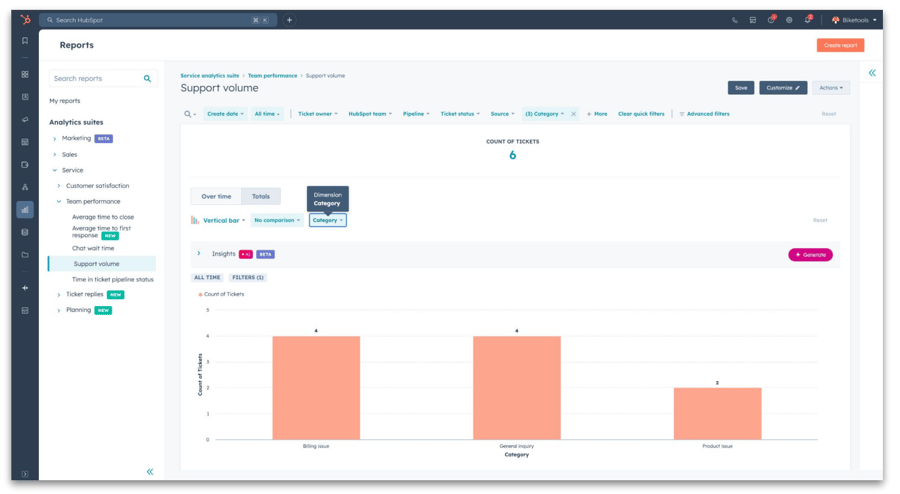Expand the Ticket replies group

tap(59, 295)
